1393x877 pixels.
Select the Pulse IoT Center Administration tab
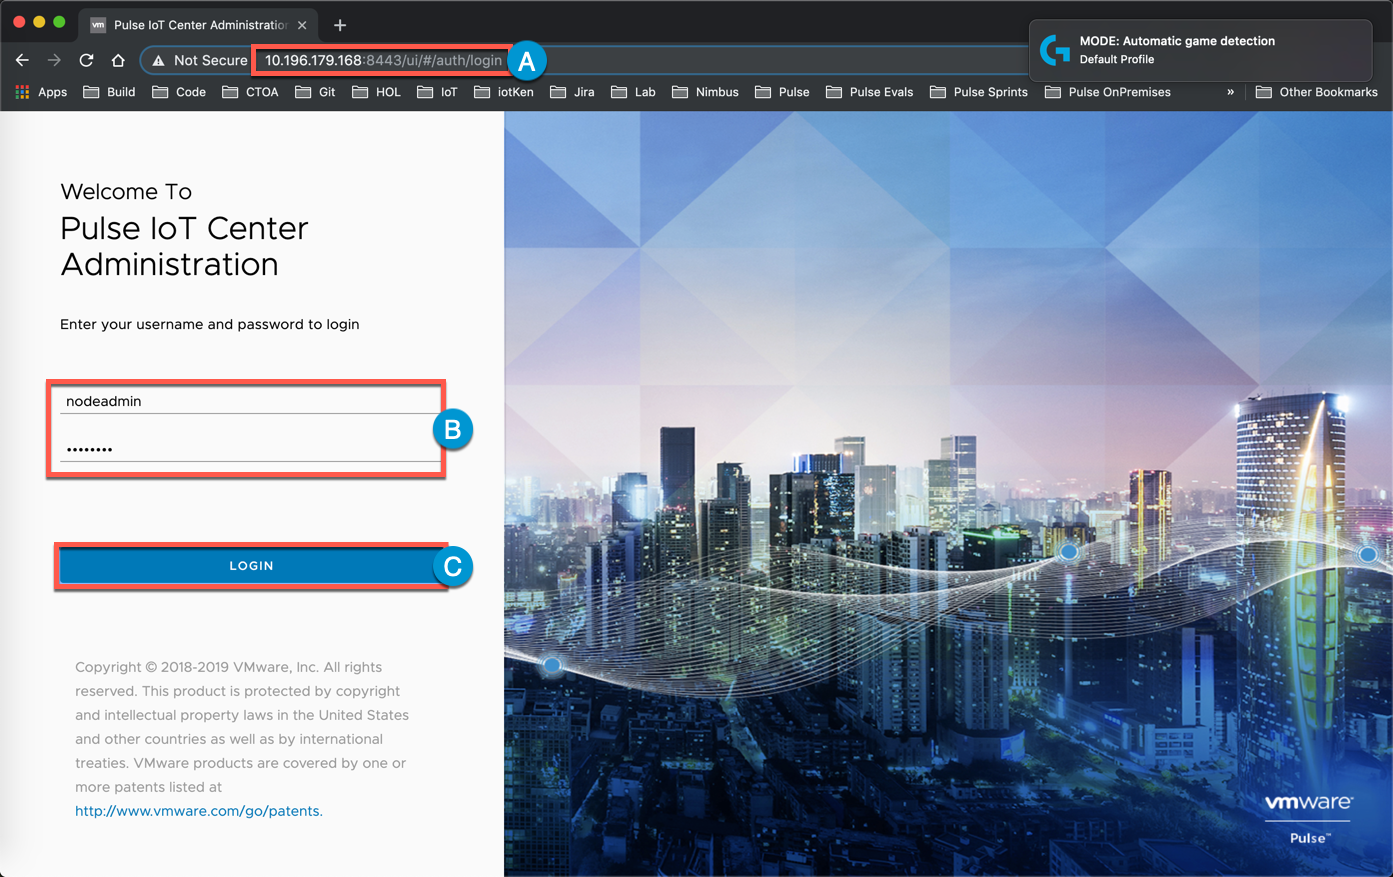[199, 25]
